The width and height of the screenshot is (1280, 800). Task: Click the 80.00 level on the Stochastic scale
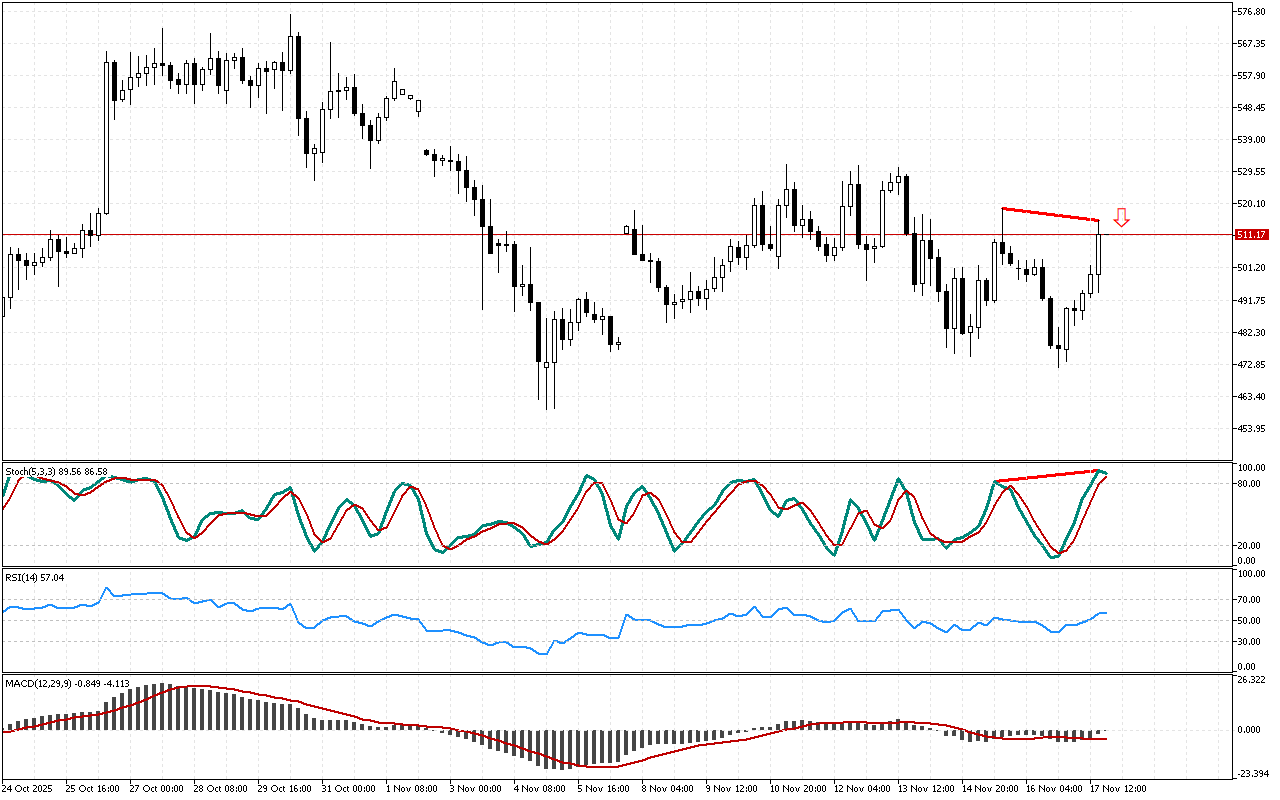[x=1249, y=484]
